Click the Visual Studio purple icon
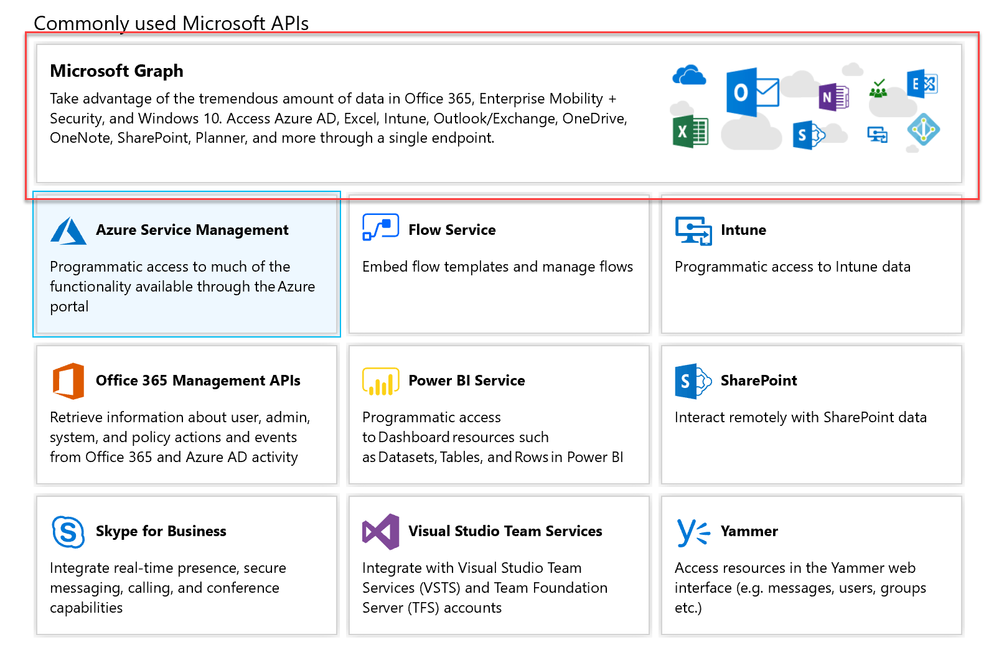 380,532
